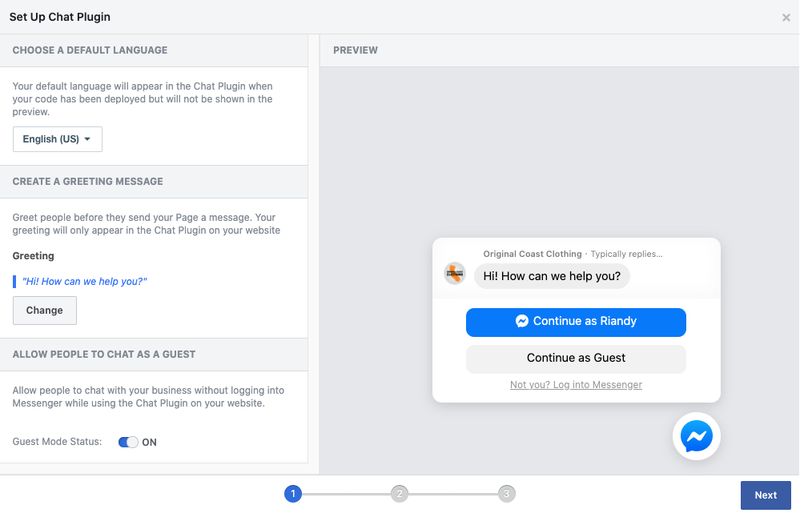
Task: Click the Typically replies text in preview
Action: tap(627, 254)
